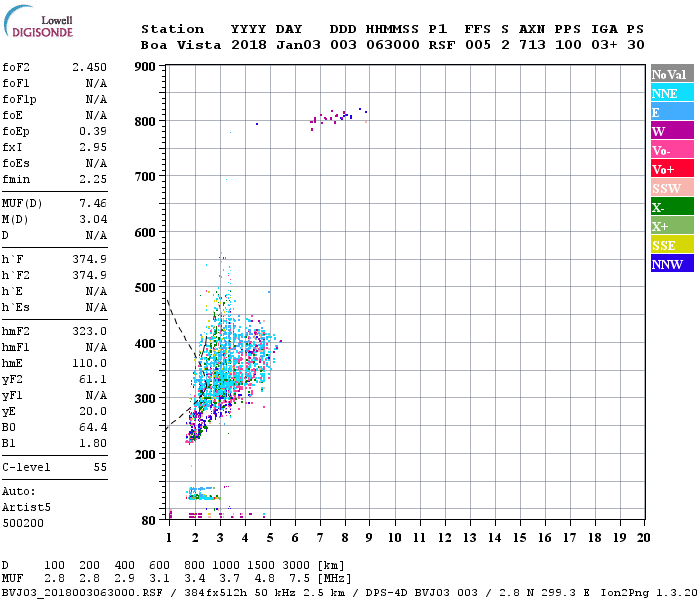Click the 80 km y-axis label

149,521
